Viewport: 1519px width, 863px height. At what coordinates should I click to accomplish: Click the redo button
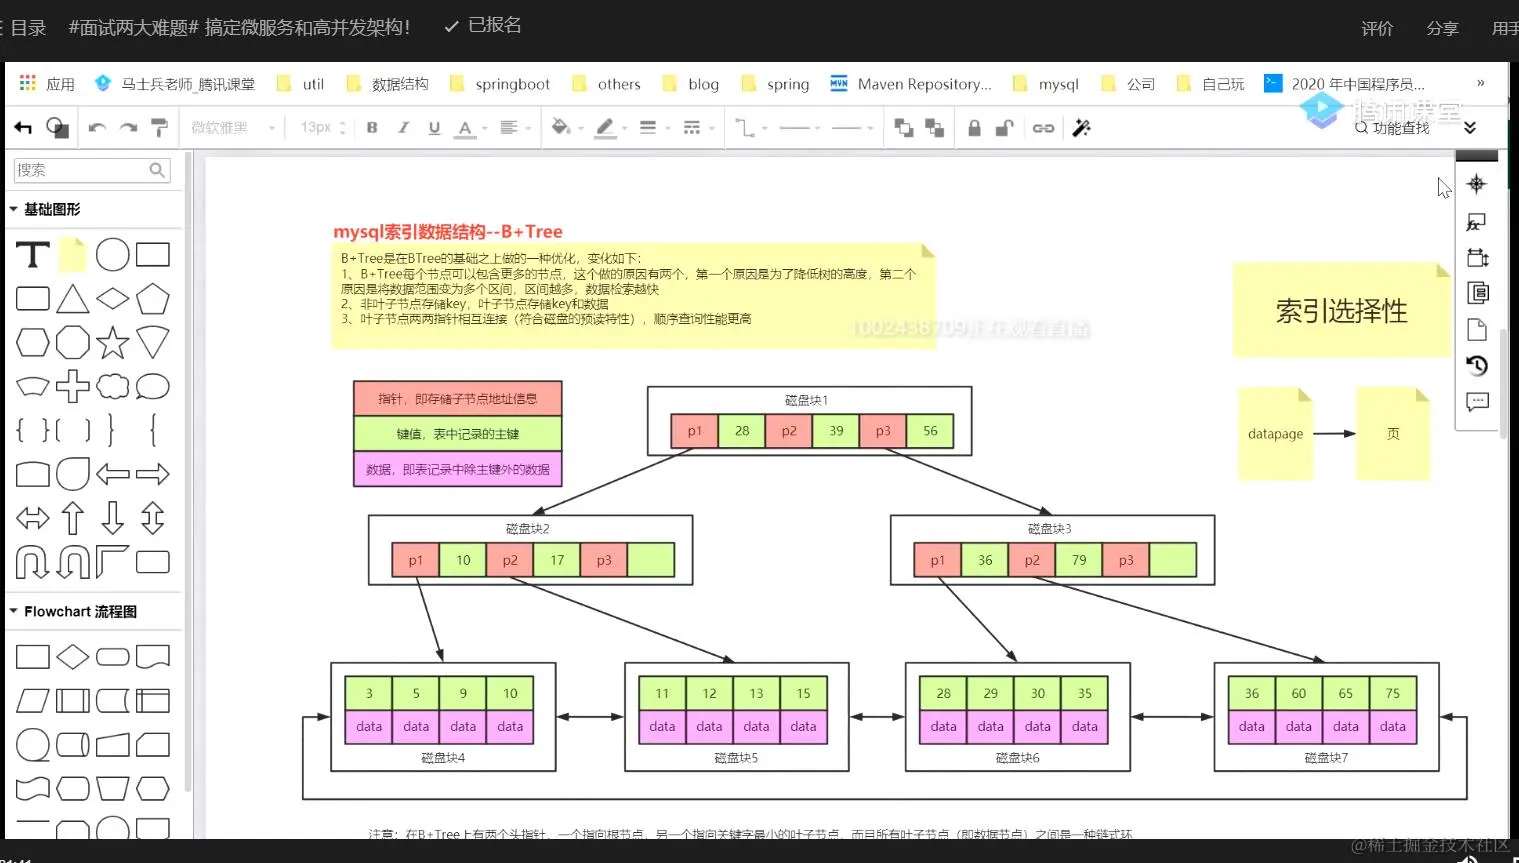(128, 127)
